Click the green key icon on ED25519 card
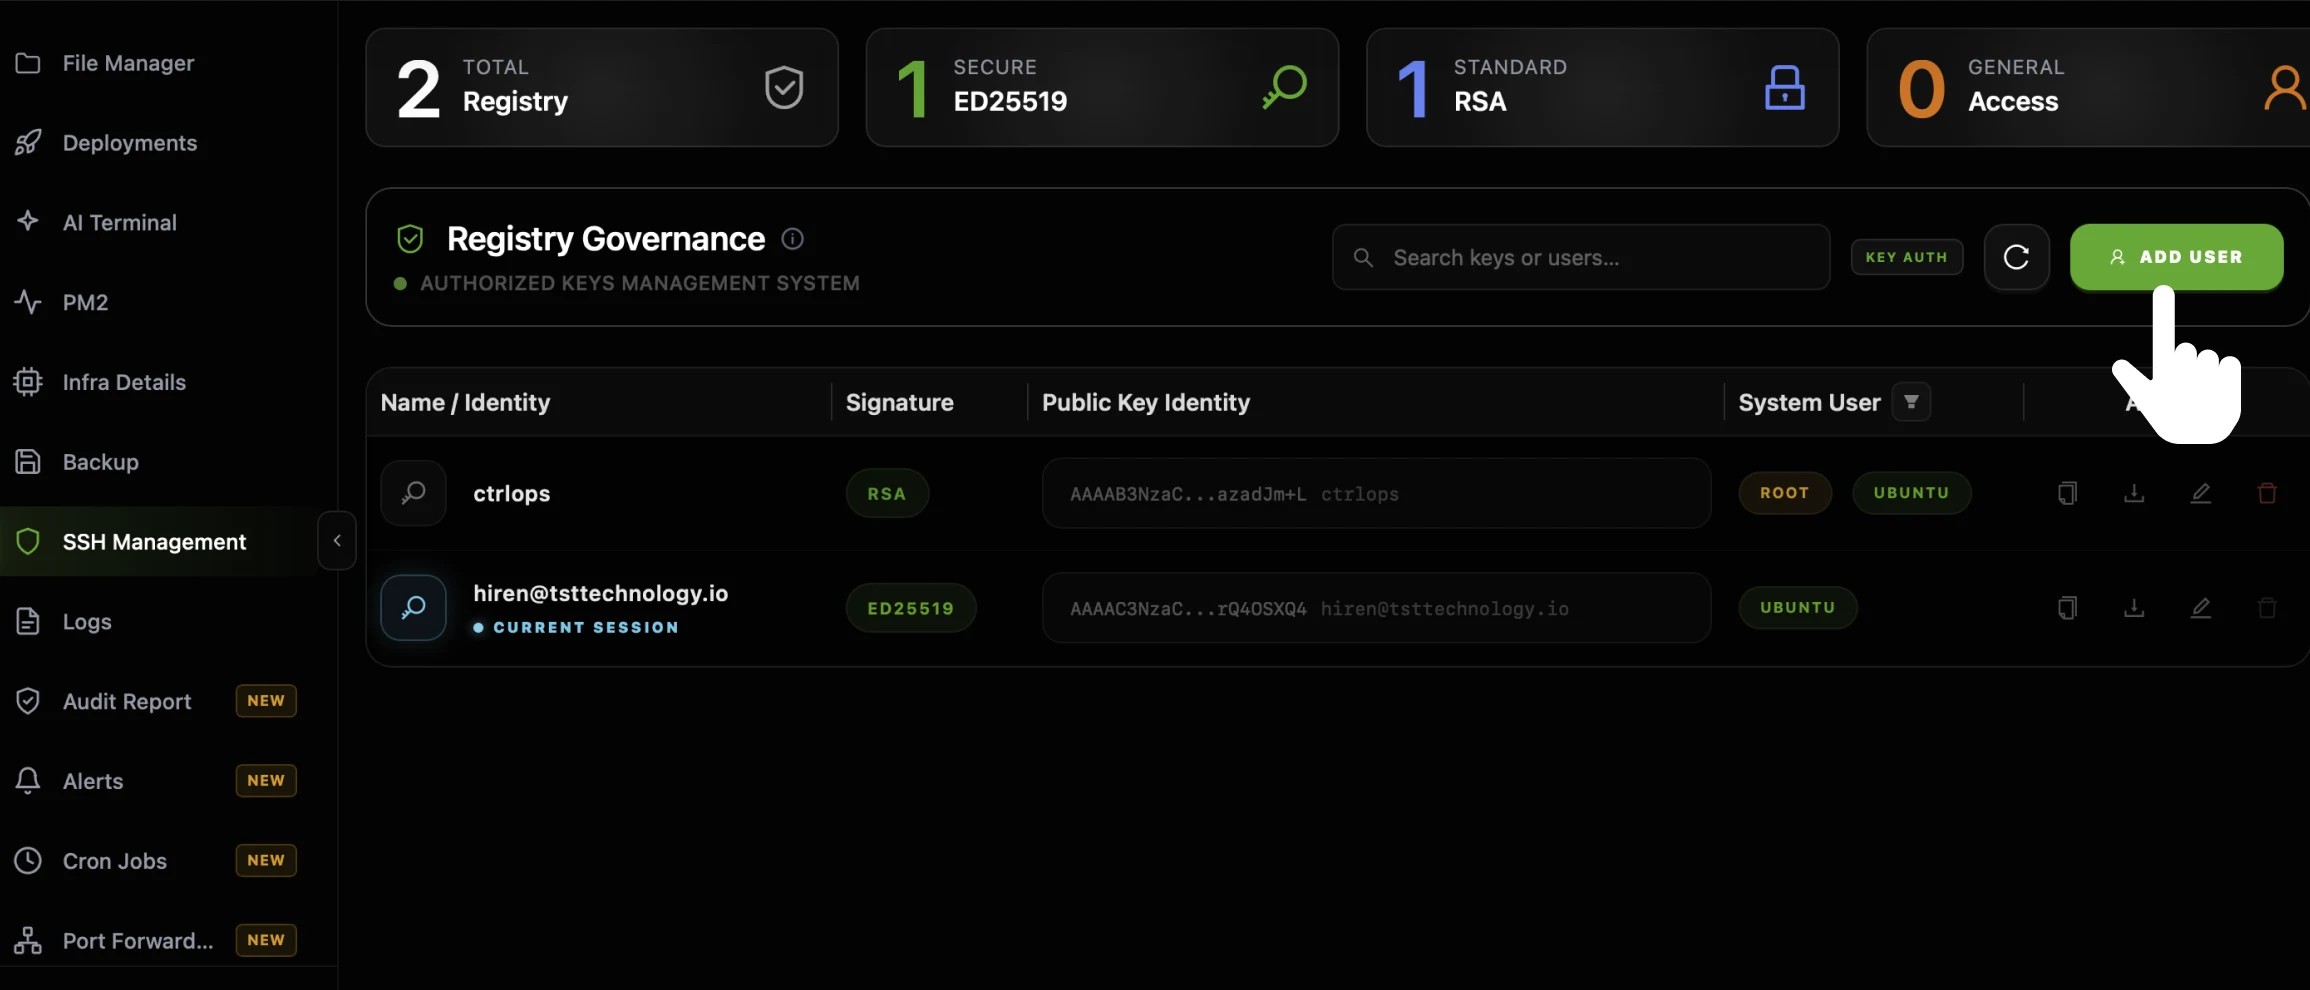This screenshot has width=2310, height=990. 1285,87
